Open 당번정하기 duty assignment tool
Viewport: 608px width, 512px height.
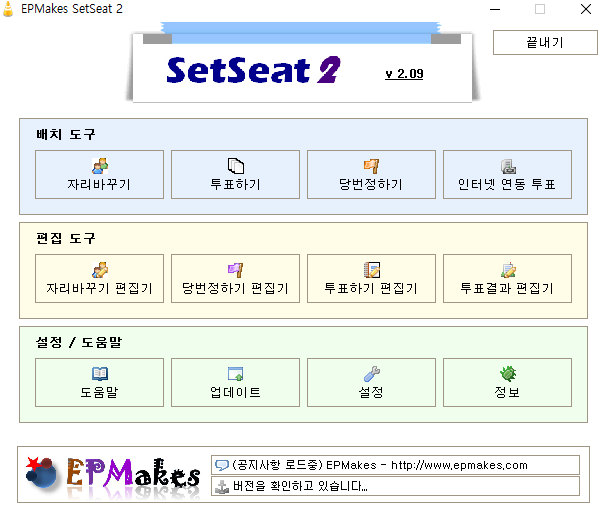click(x=371, y=175)
